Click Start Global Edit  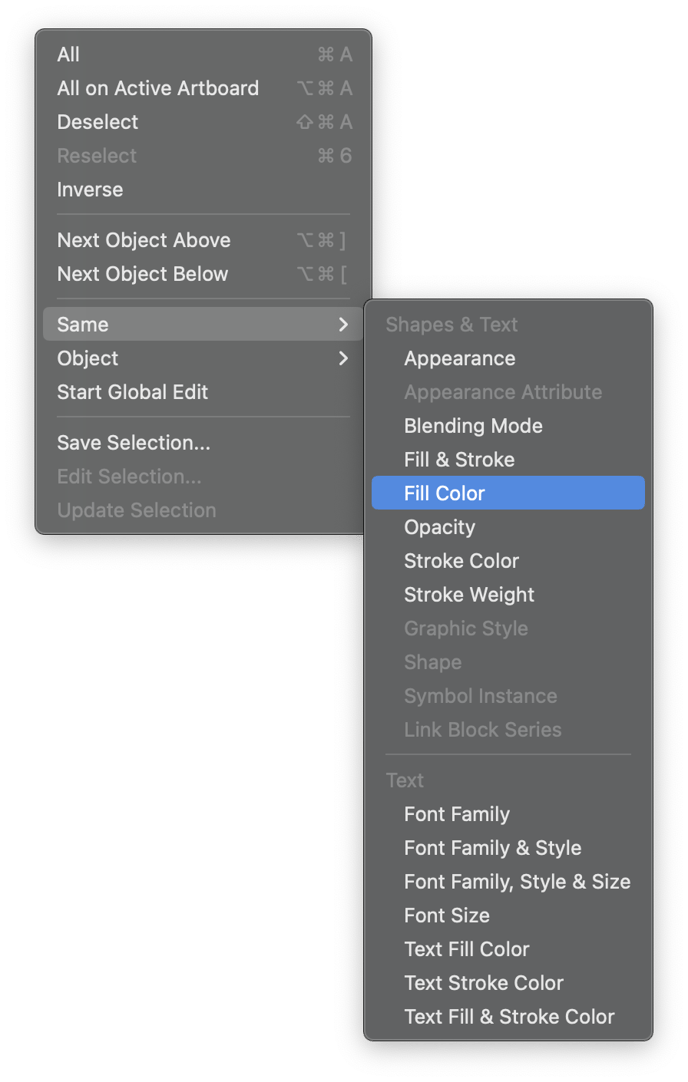tap(133, 392)
